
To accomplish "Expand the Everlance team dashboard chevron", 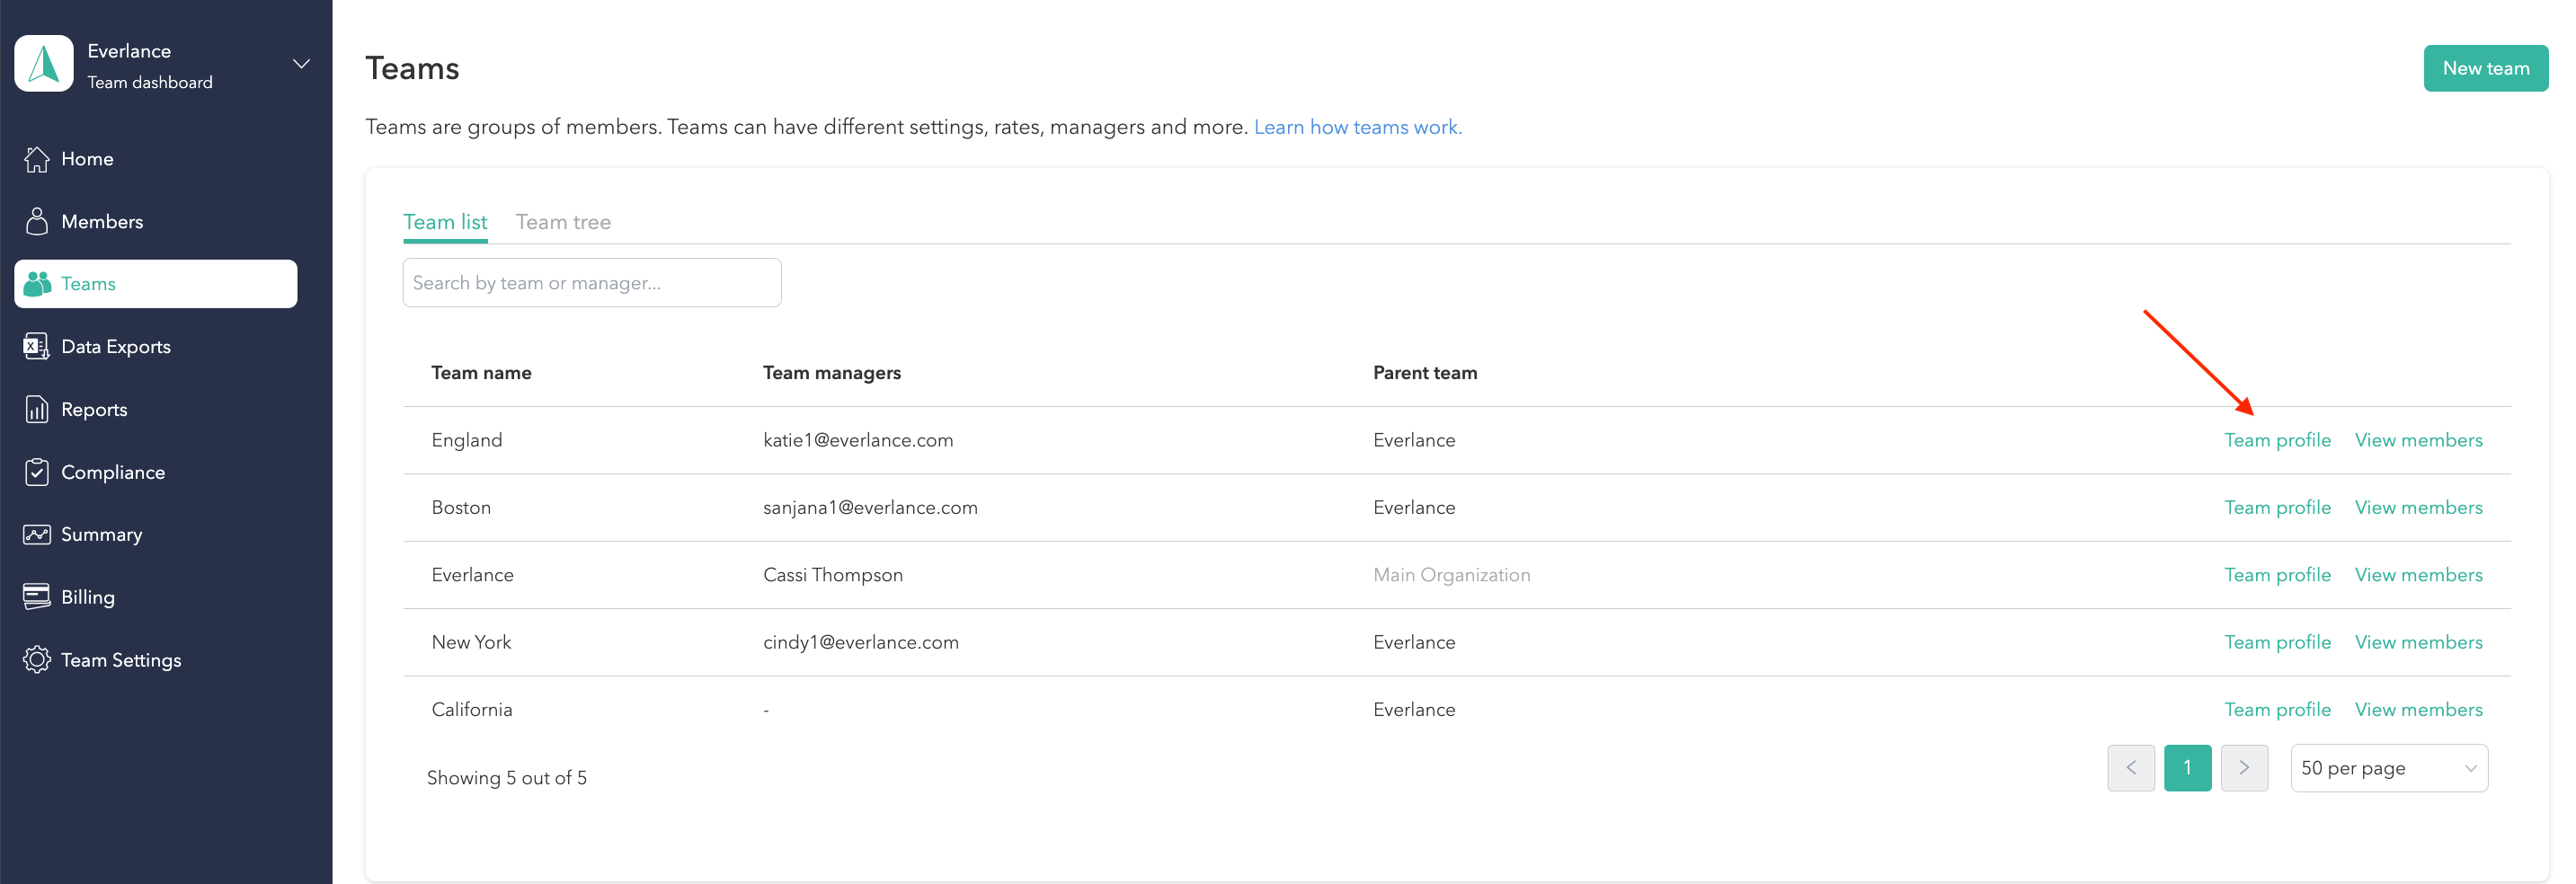I will (301, 65).
